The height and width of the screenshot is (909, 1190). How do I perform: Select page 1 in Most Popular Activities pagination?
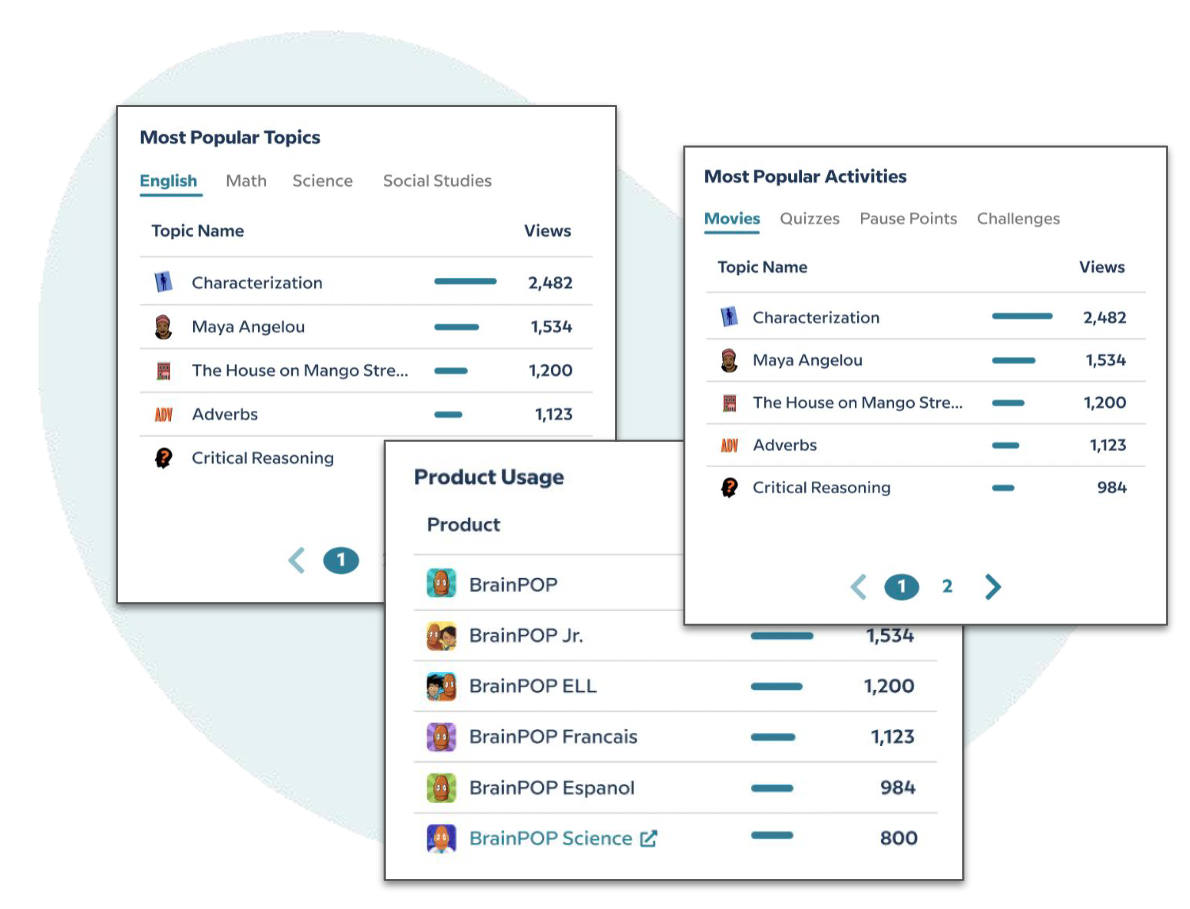pyautogui.click(x=902, y=587)
